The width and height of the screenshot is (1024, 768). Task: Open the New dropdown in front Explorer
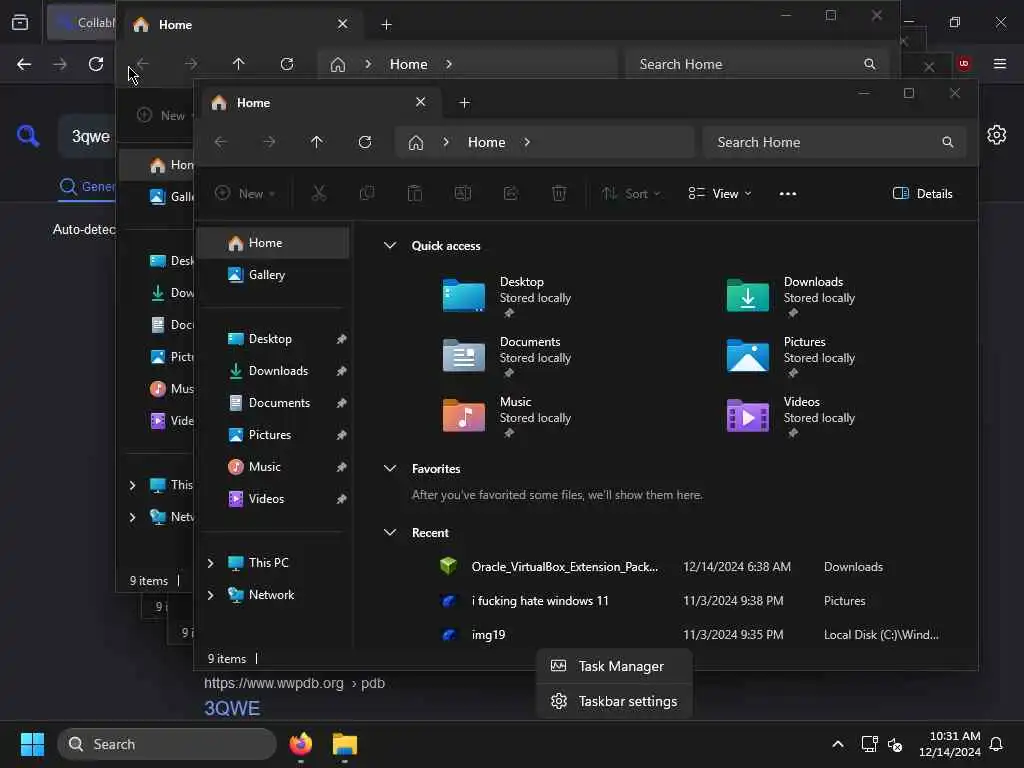click(x=246, y=193)
